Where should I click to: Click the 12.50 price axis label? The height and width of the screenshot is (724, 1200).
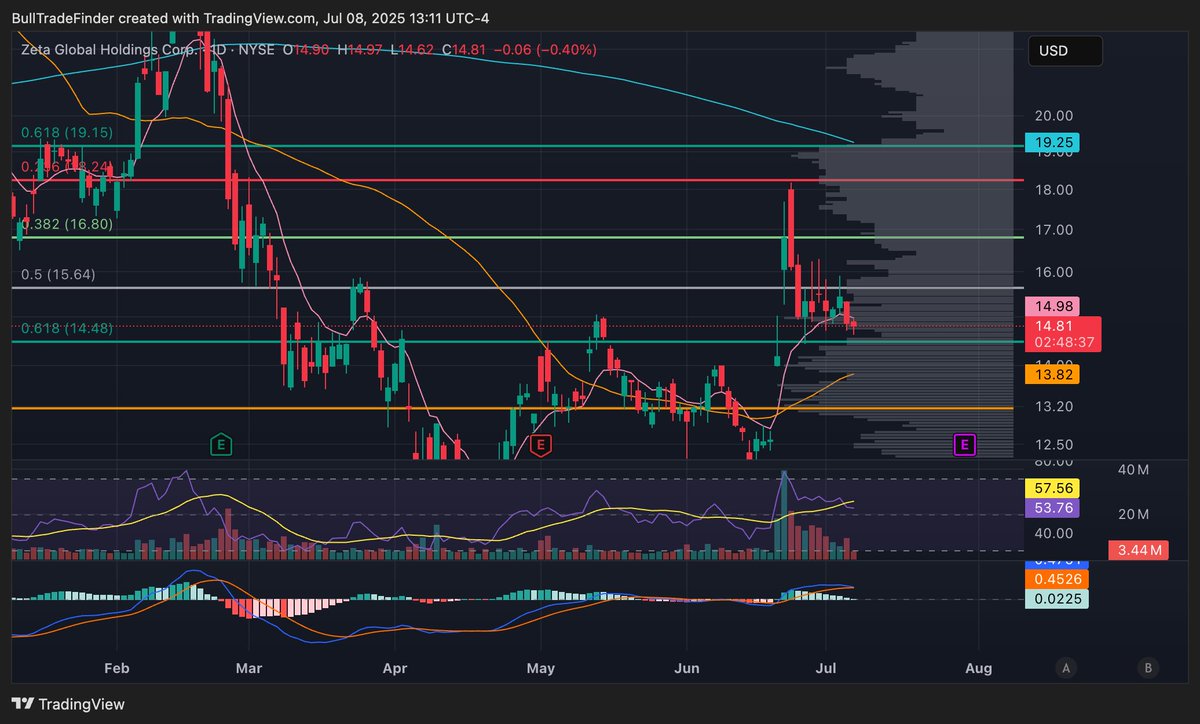(x=1055, y=444)
